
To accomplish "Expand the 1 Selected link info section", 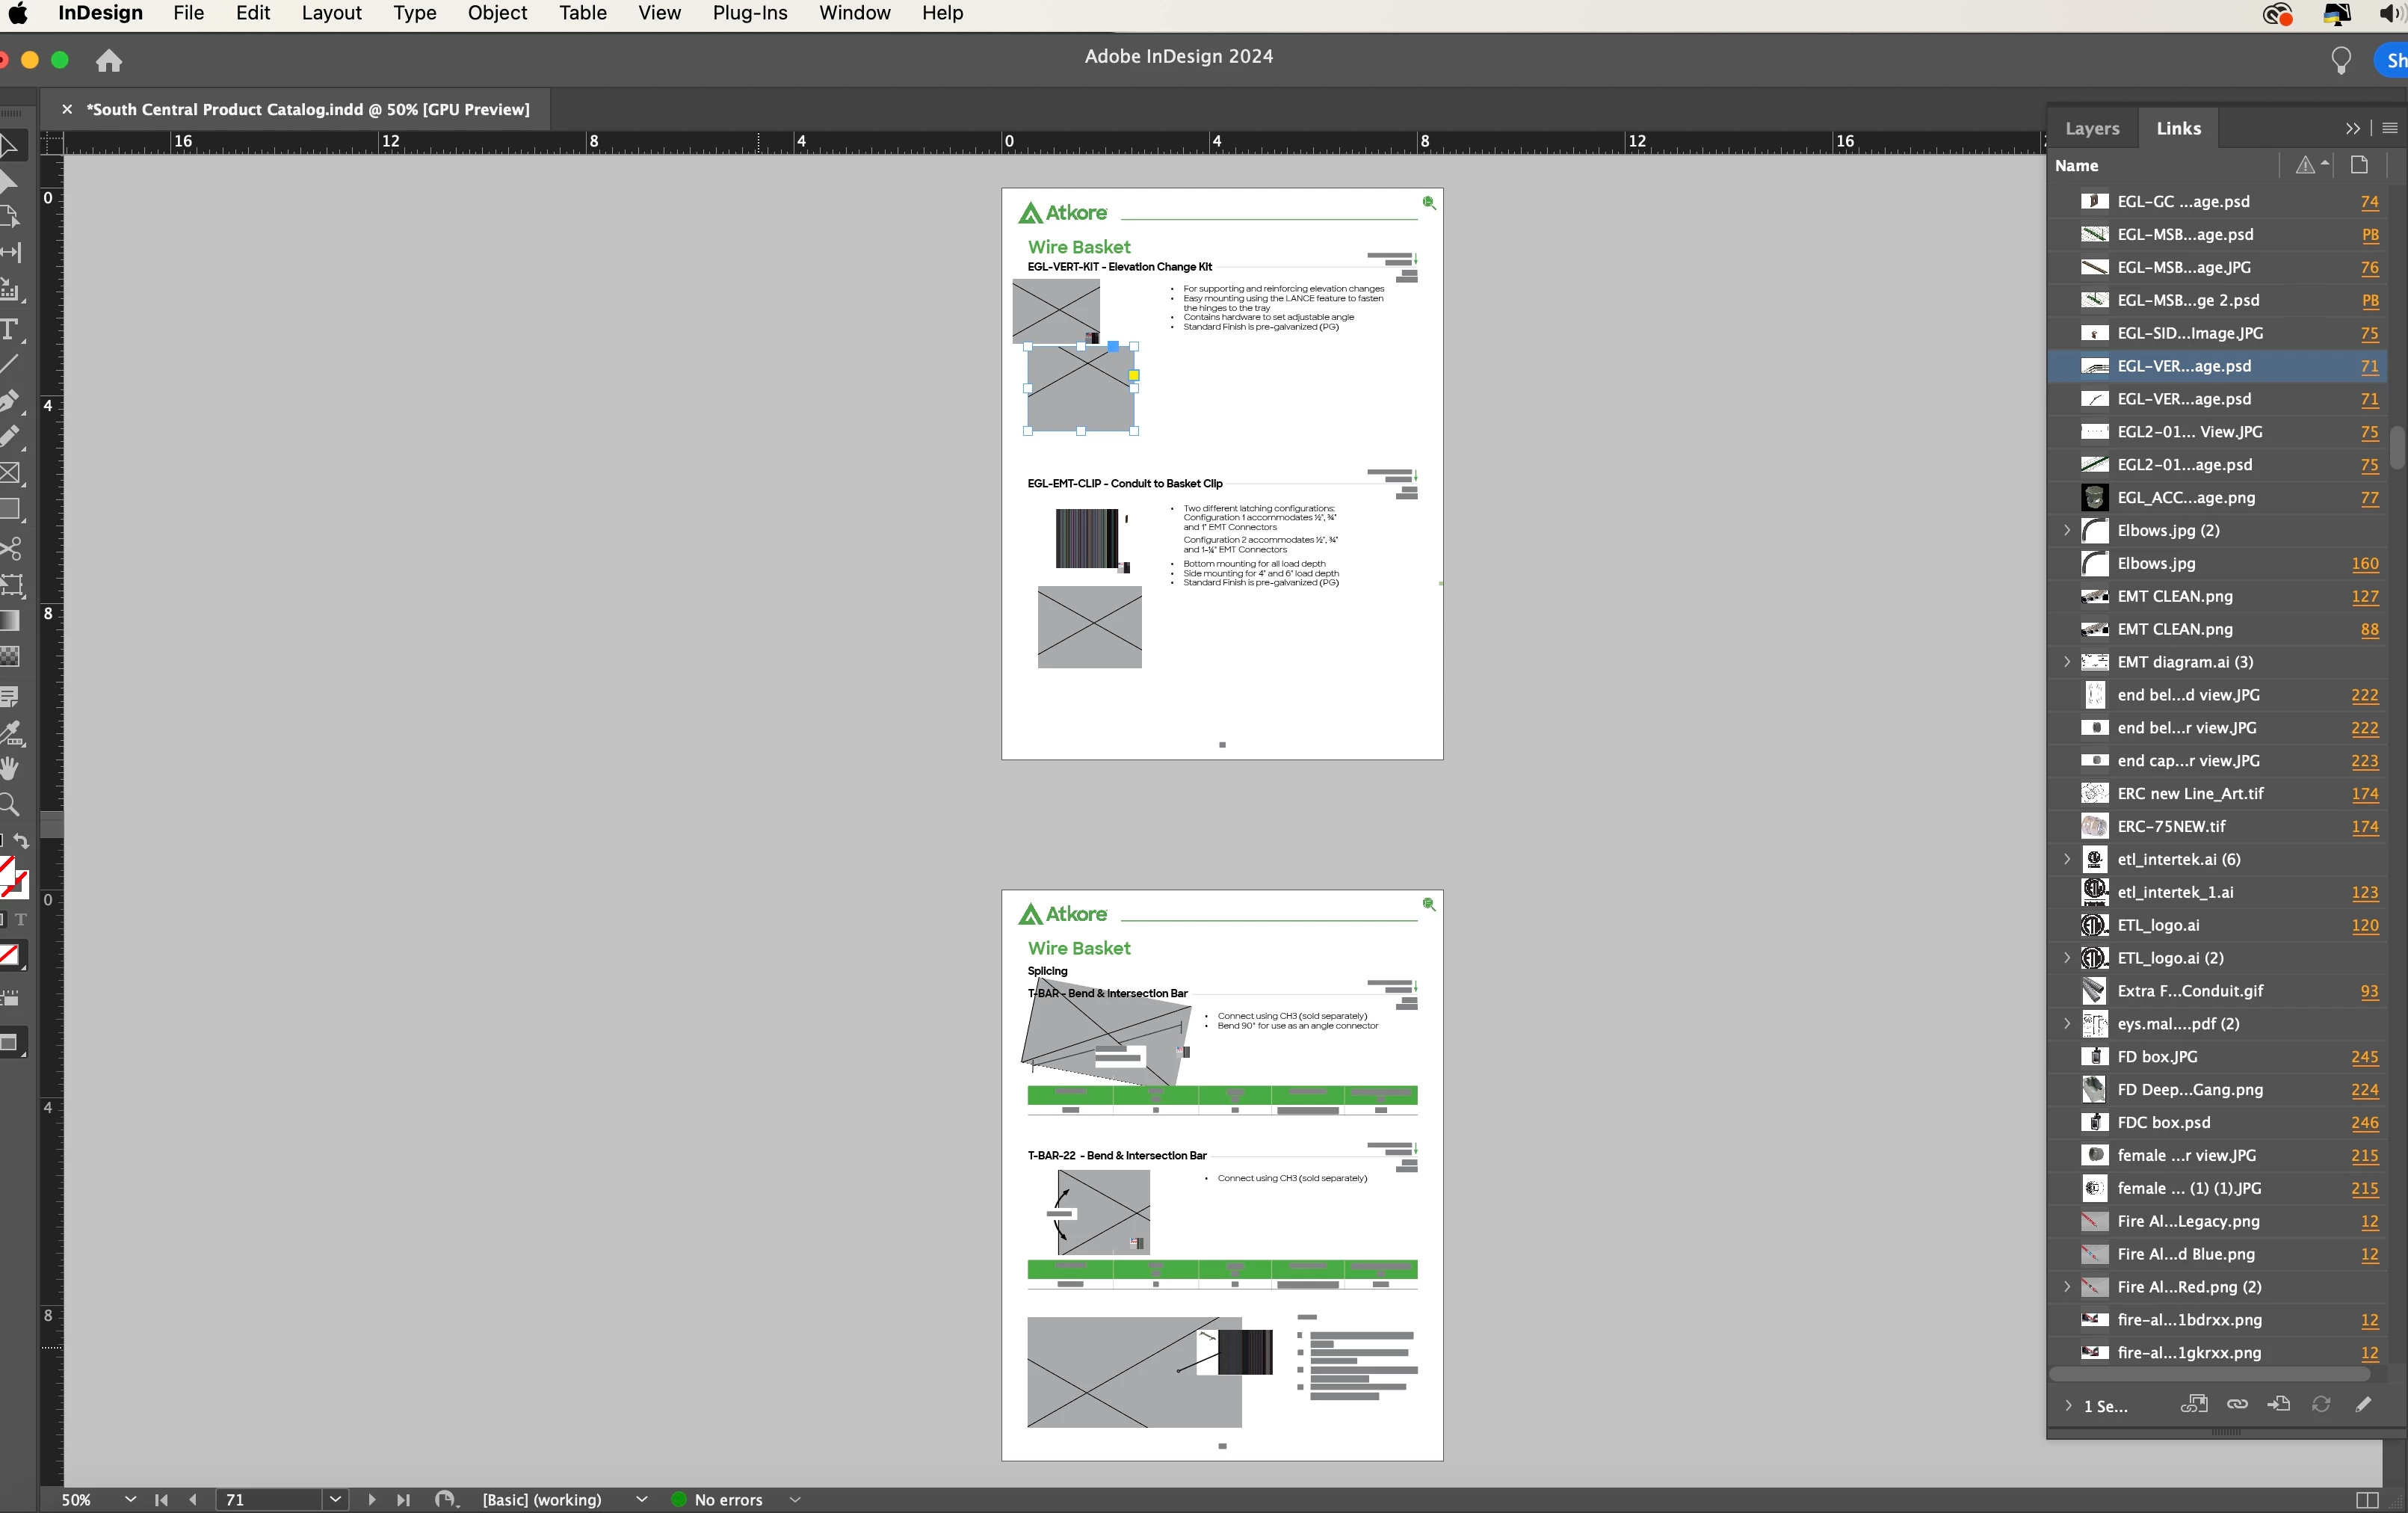I will (2068, 1405).
